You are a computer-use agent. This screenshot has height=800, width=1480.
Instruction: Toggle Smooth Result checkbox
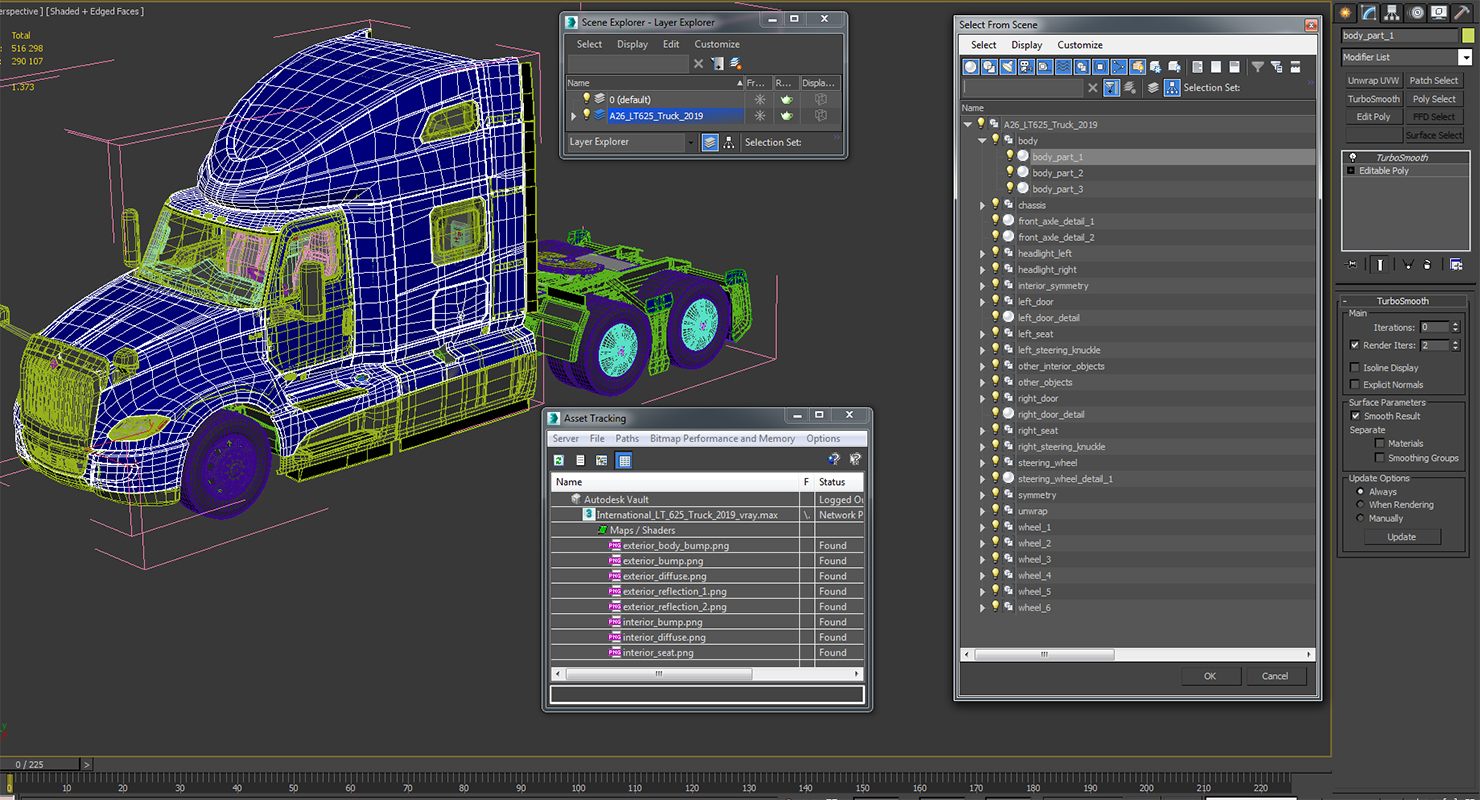click(x=1355, y=415)
